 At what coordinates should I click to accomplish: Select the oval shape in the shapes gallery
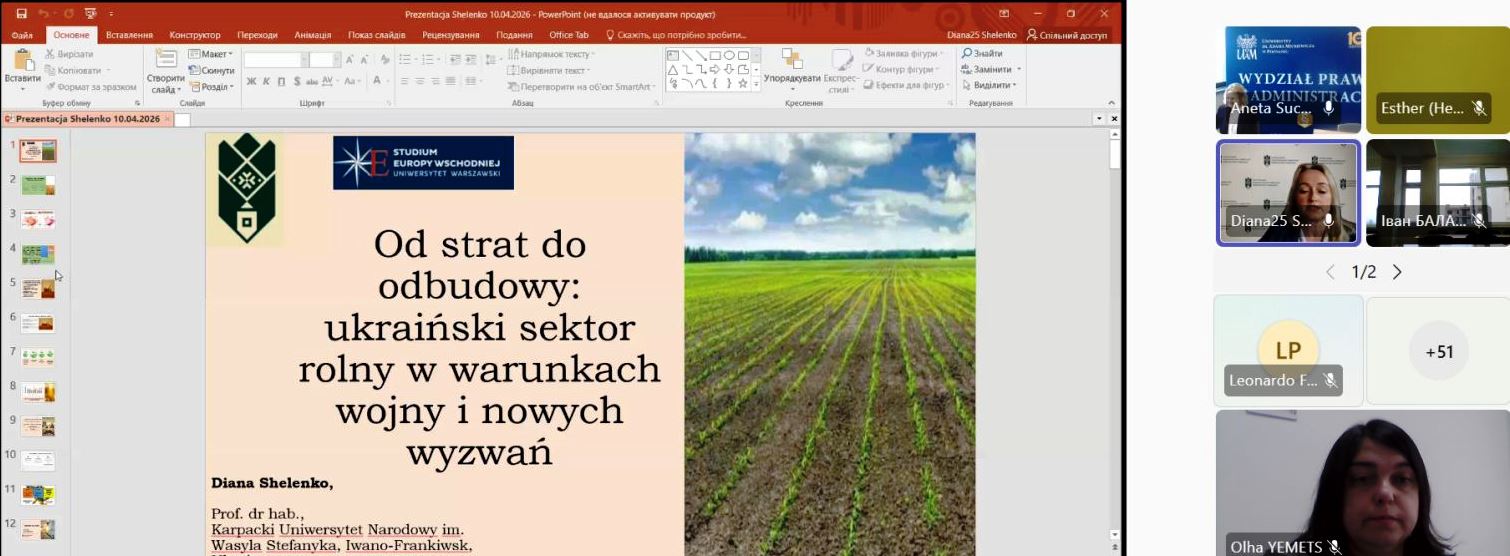[x=729, y=55]
